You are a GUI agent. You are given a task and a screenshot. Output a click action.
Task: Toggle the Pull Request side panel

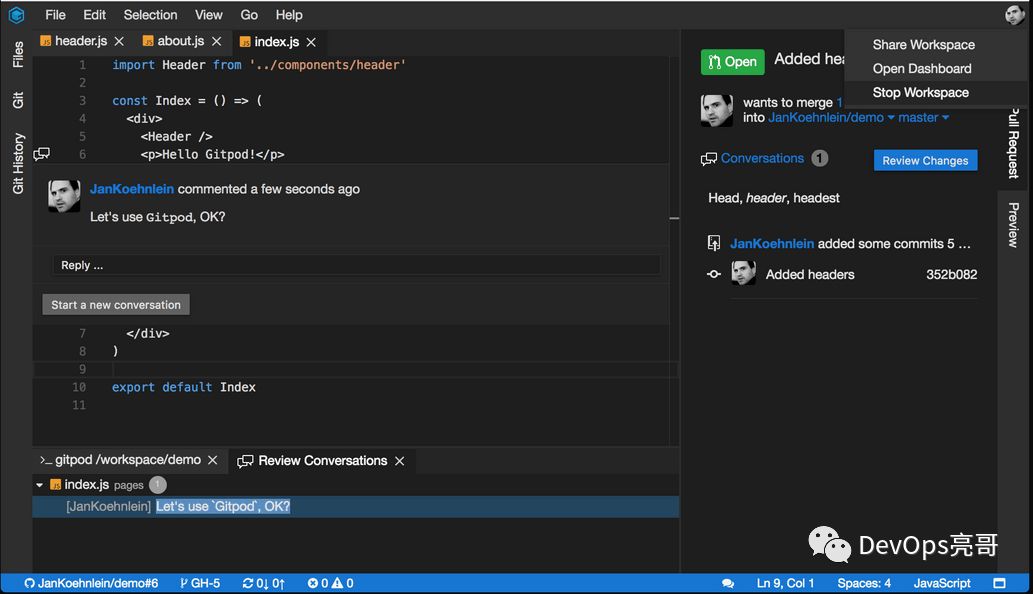1014,144
